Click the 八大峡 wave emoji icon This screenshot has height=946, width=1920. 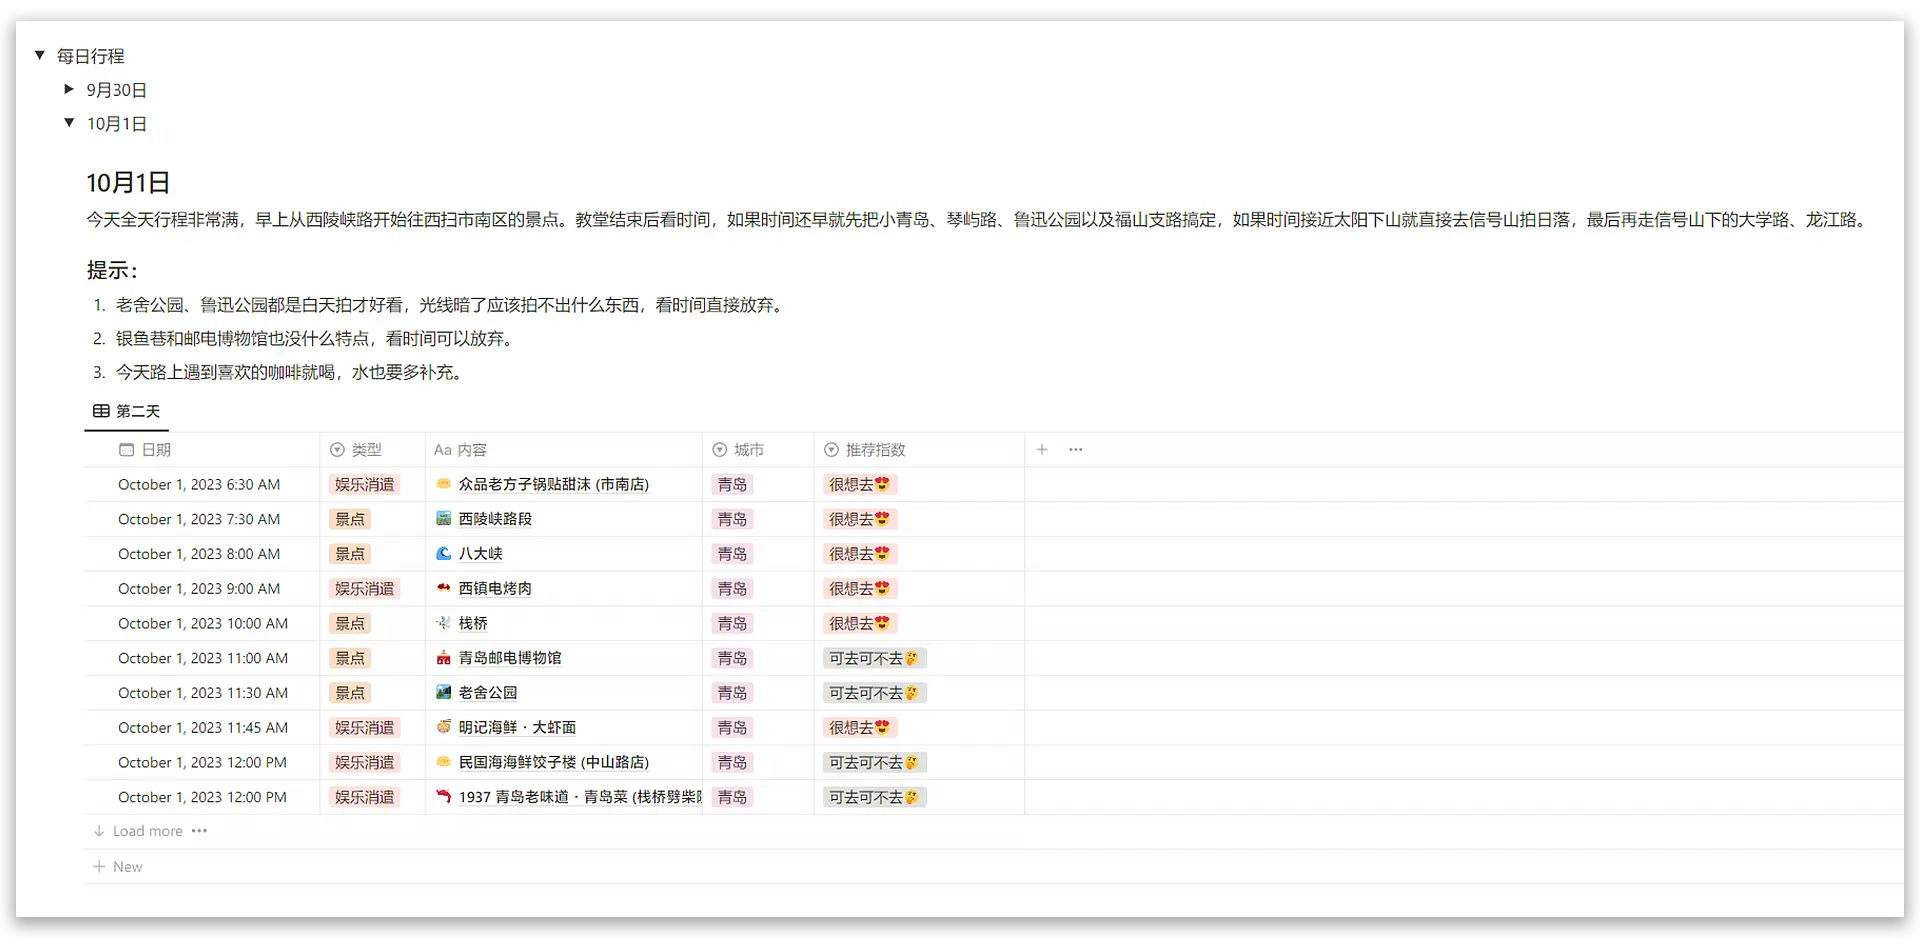[x=444, y=554]
